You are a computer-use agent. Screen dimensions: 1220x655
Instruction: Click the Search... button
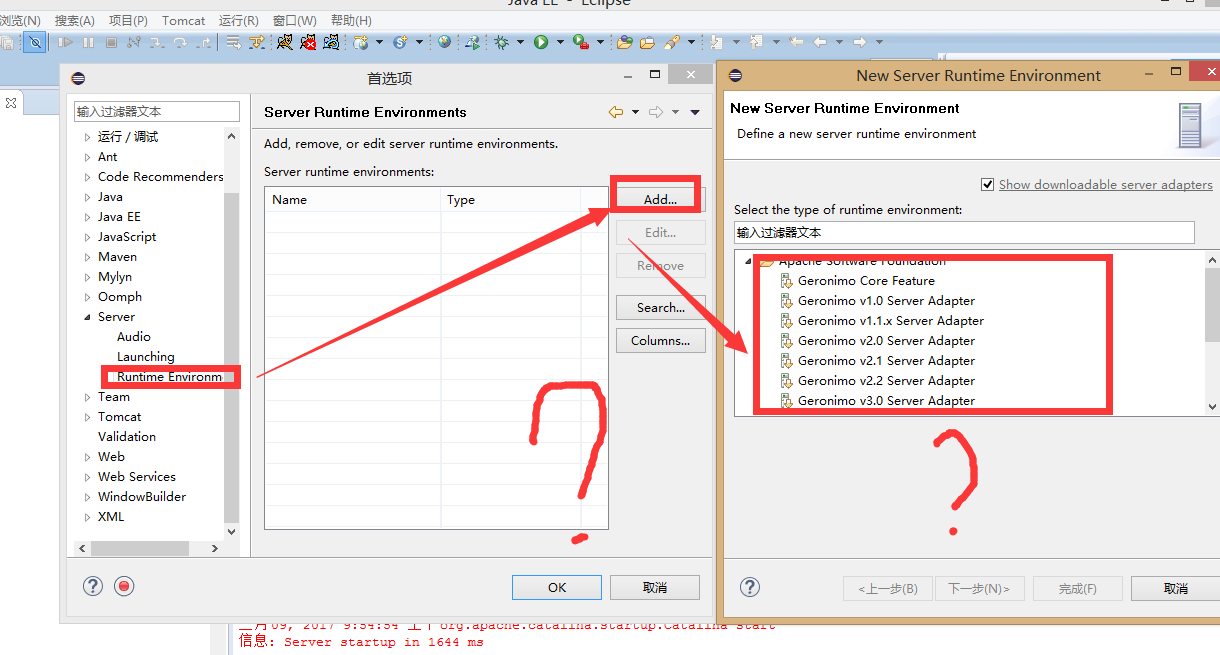[660, 307]
